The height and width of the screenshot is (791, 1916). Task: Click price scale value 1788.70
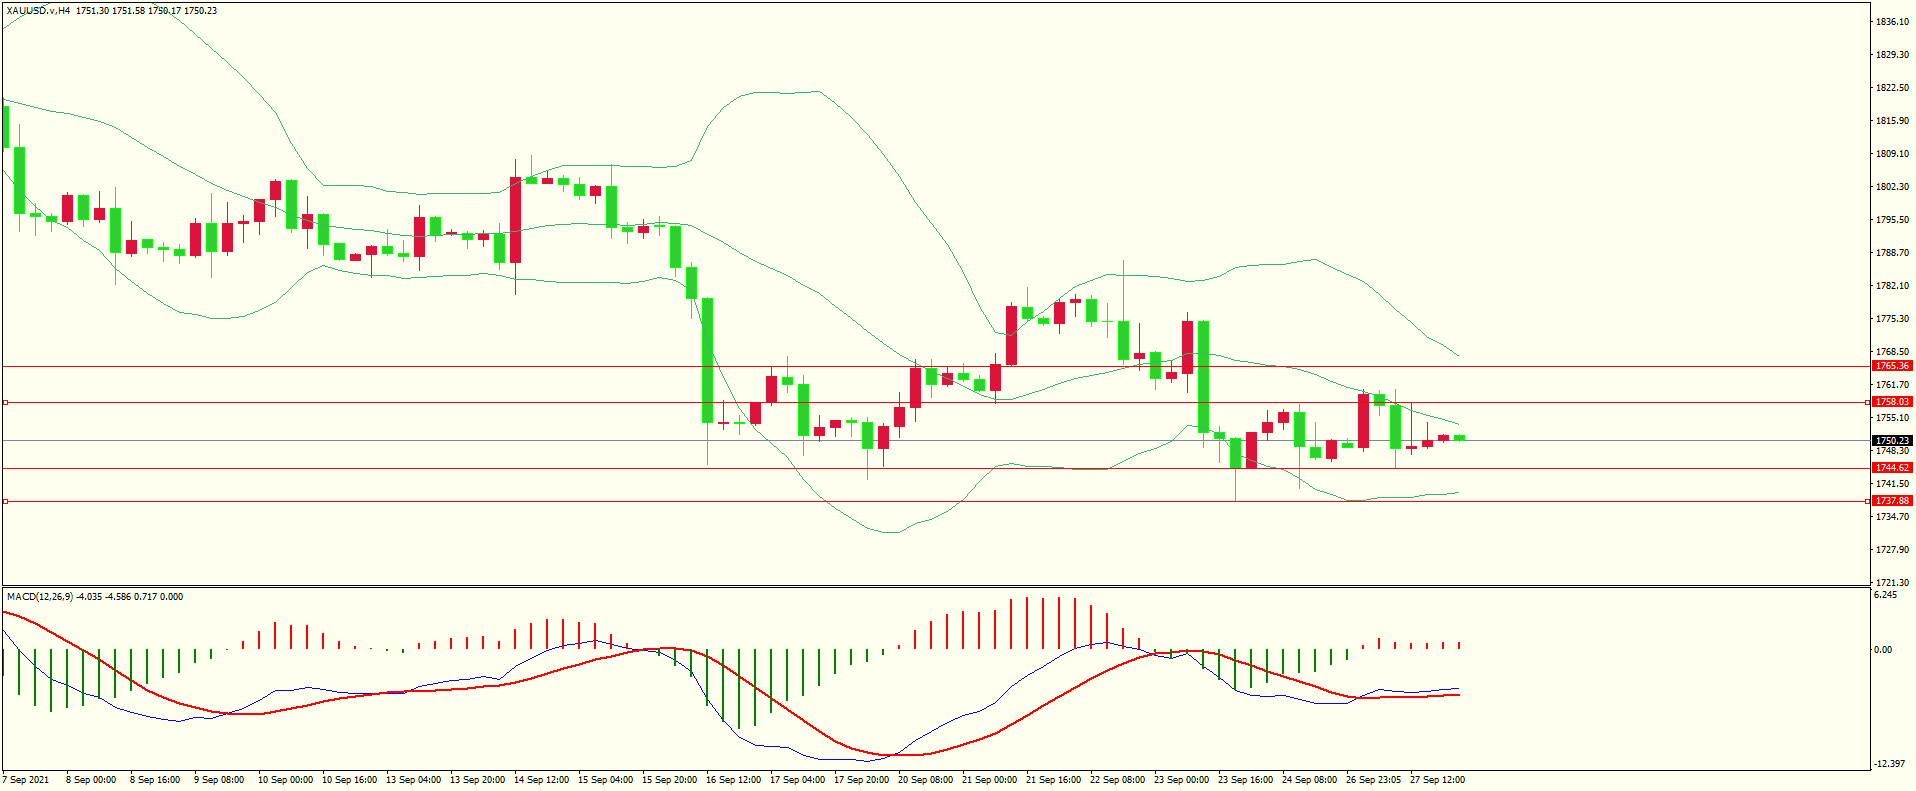pyautogui.click(x=1892, y=253)
